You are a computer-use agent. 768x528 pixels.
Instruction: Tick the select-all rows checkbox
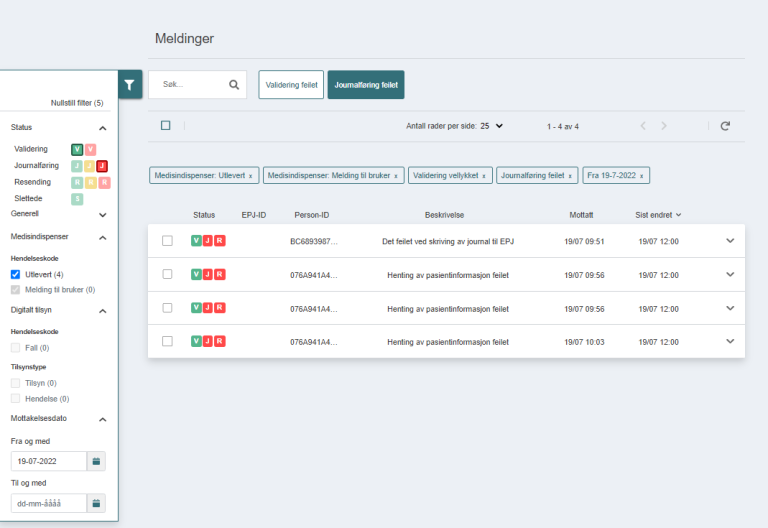point(166,126)
